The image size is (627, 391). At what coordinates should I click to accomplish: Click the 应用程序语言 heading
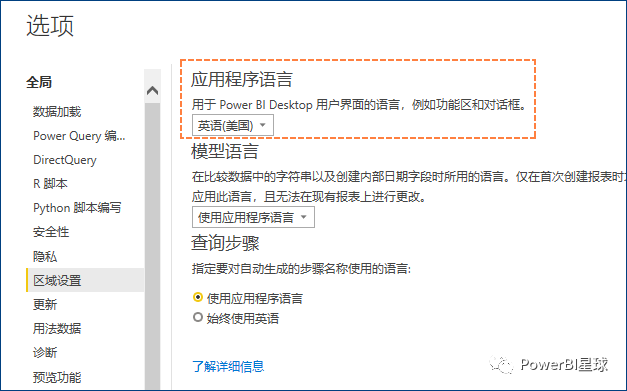tap(242, 79)
